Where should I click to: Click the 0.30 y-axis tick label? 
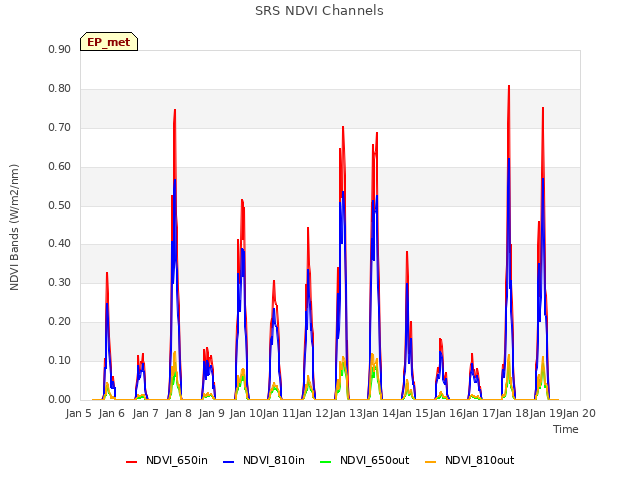pos(60,282)
